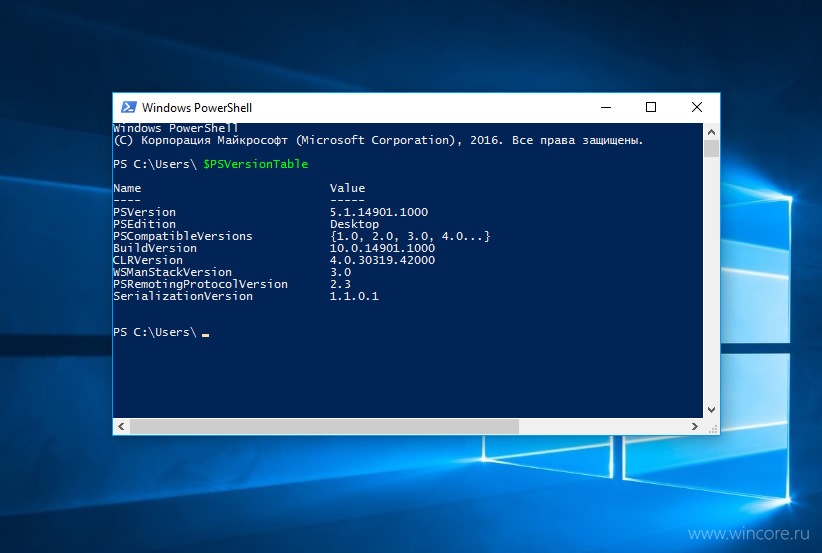This screenshot has height=553, width=822.
Task: Click the CLRVersion row name
Action: [148, 261]
